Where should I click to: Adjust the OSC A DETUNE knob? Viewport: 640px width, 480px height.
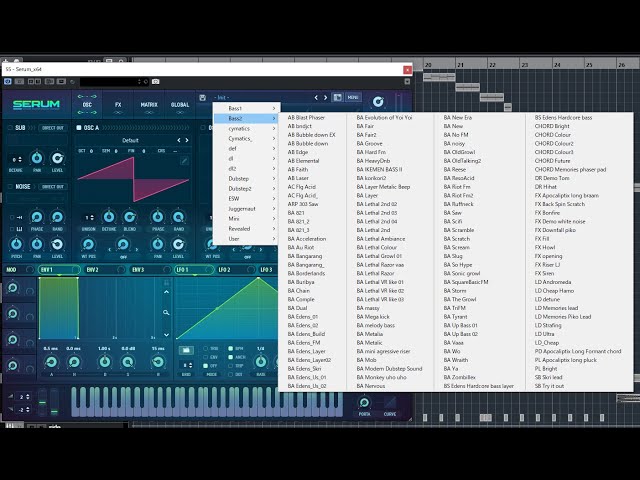coord(109,217)
